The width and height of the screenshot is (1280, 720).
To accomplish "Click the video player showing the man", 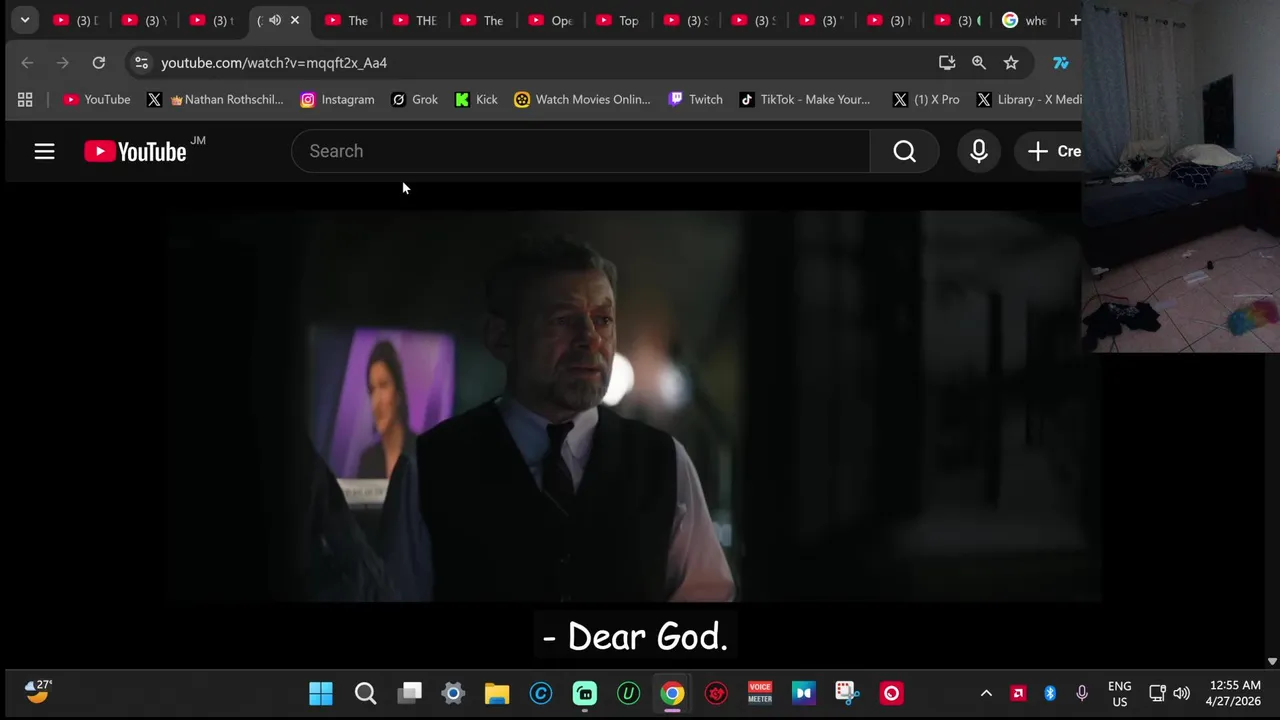I will point(635,405).
